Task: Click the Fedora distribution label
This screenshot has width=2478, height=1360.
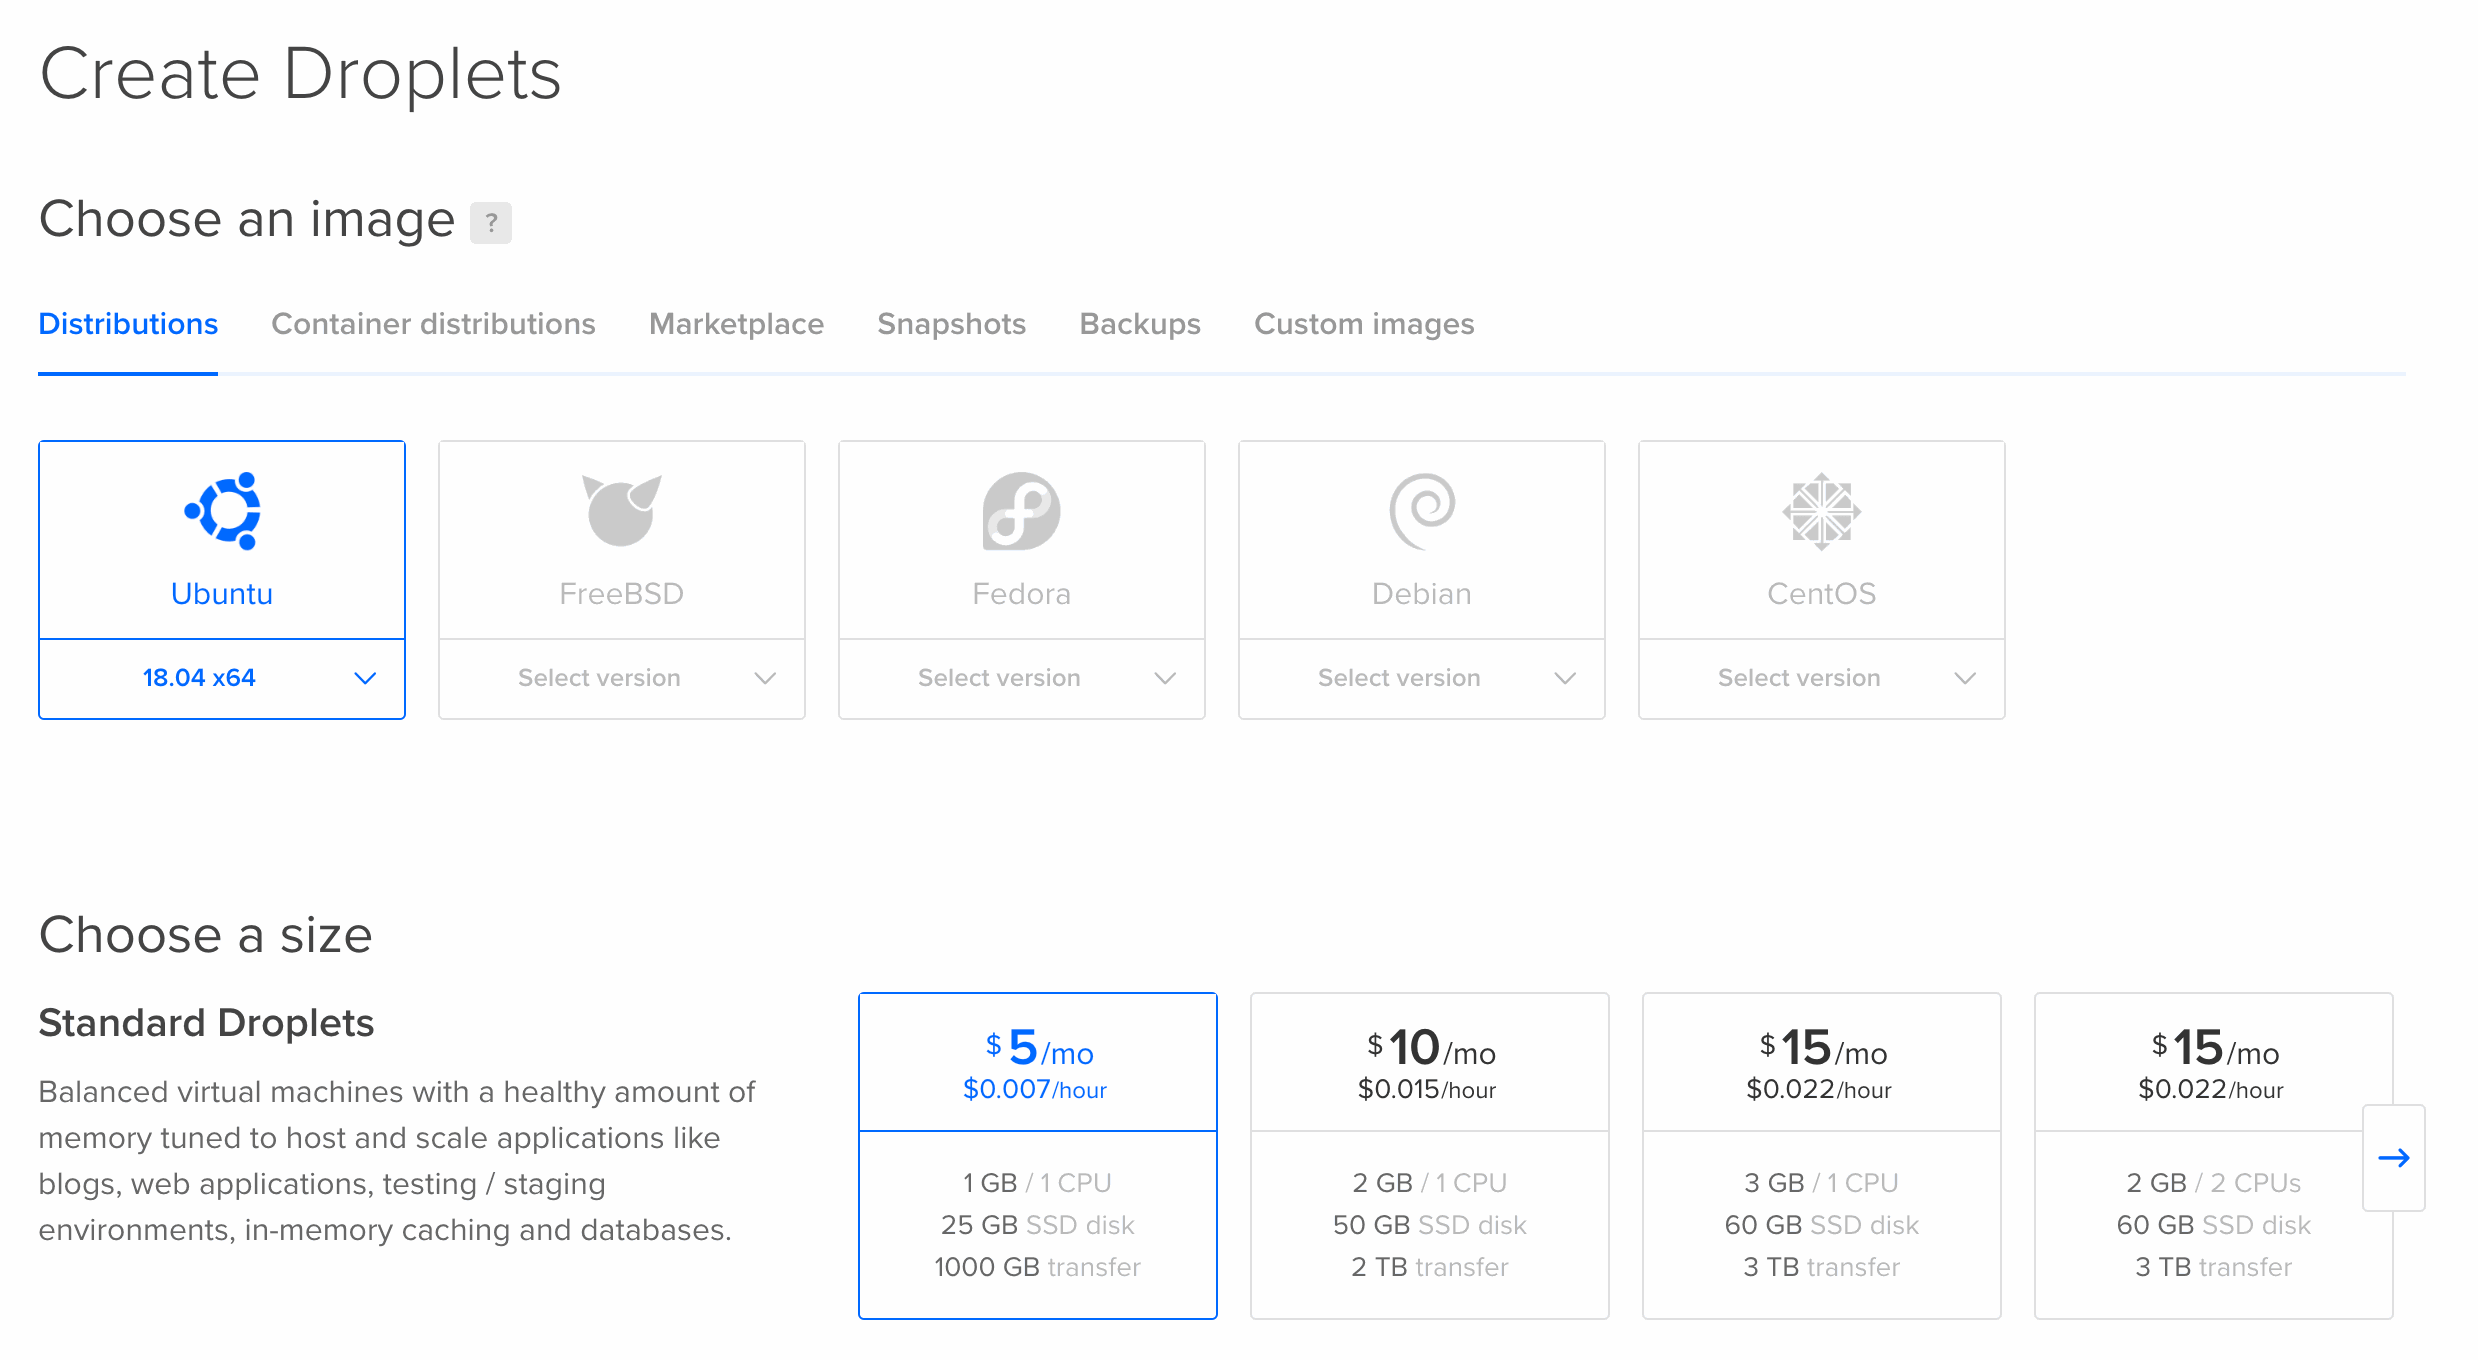Action: click(1022, 594)
